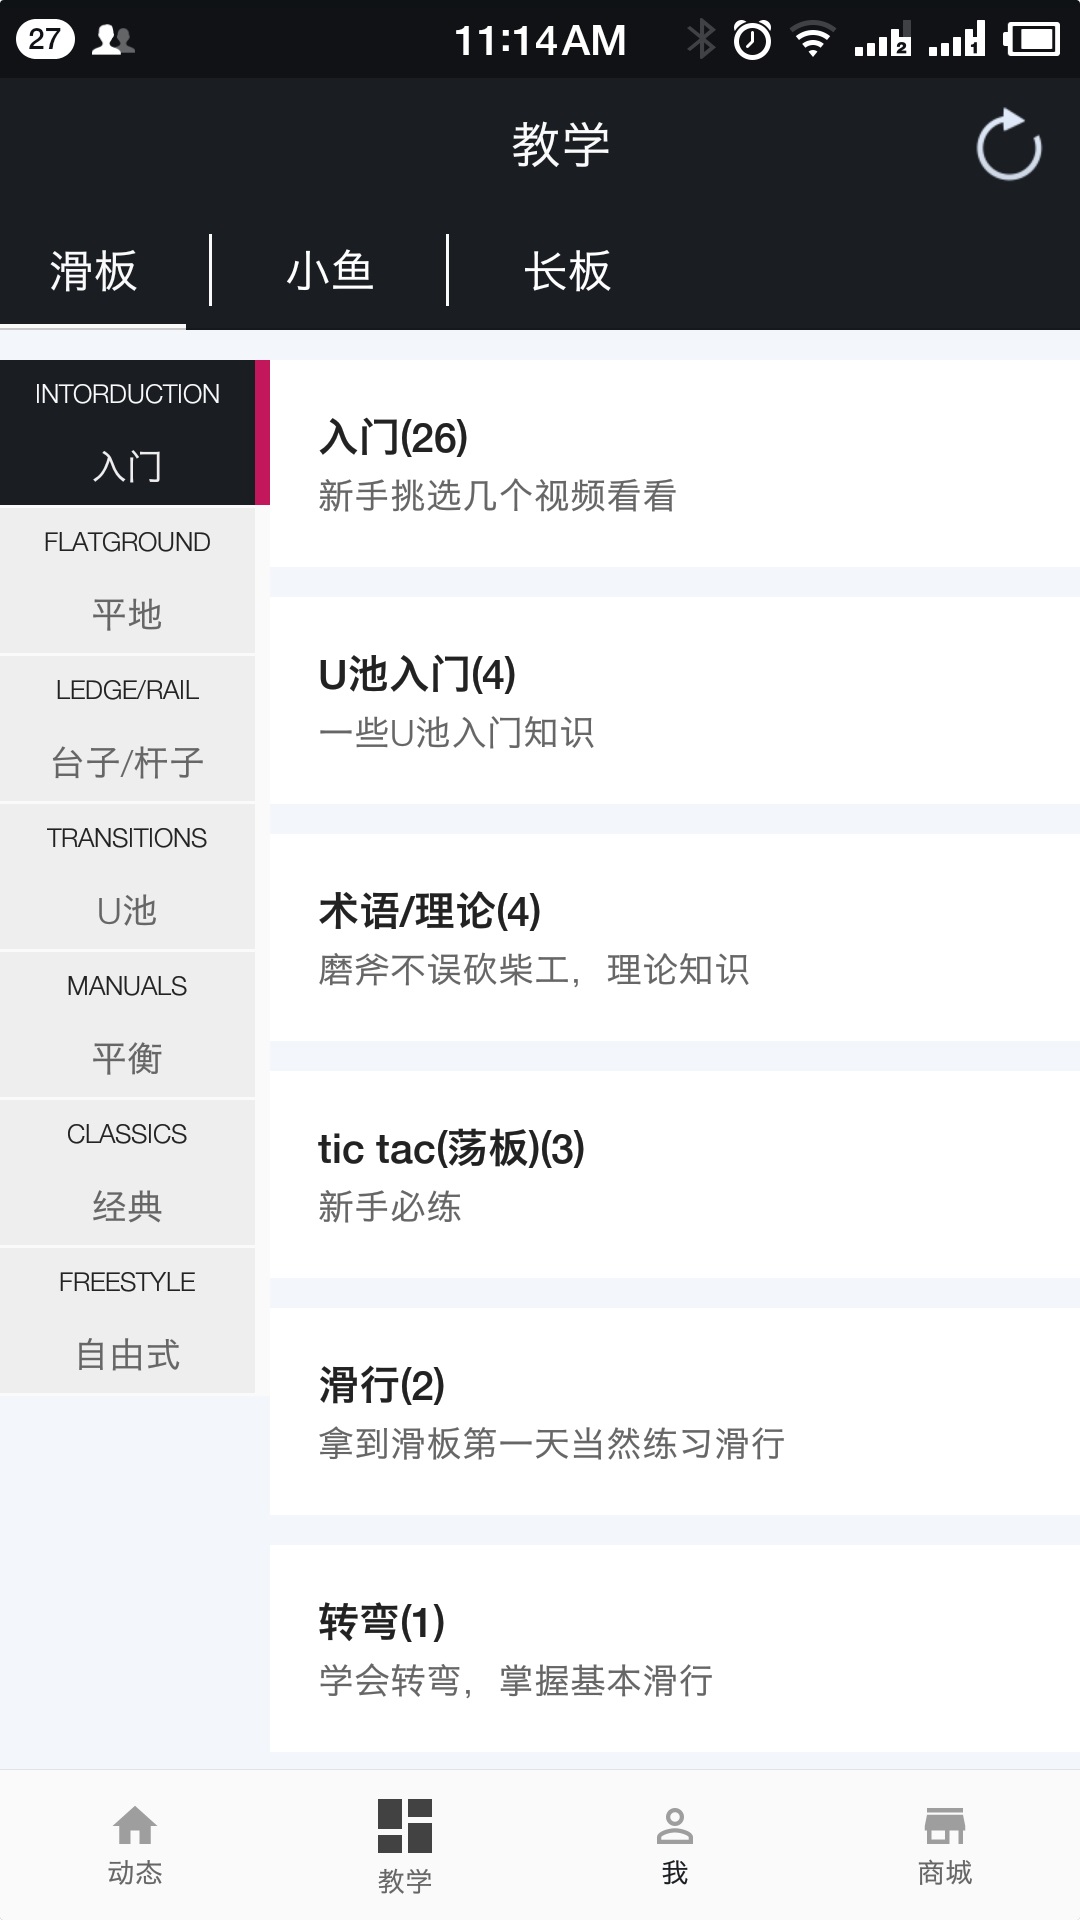Select the CLASSICS 经典 category
The image size is (1080, 1920).
[127, 1172]
